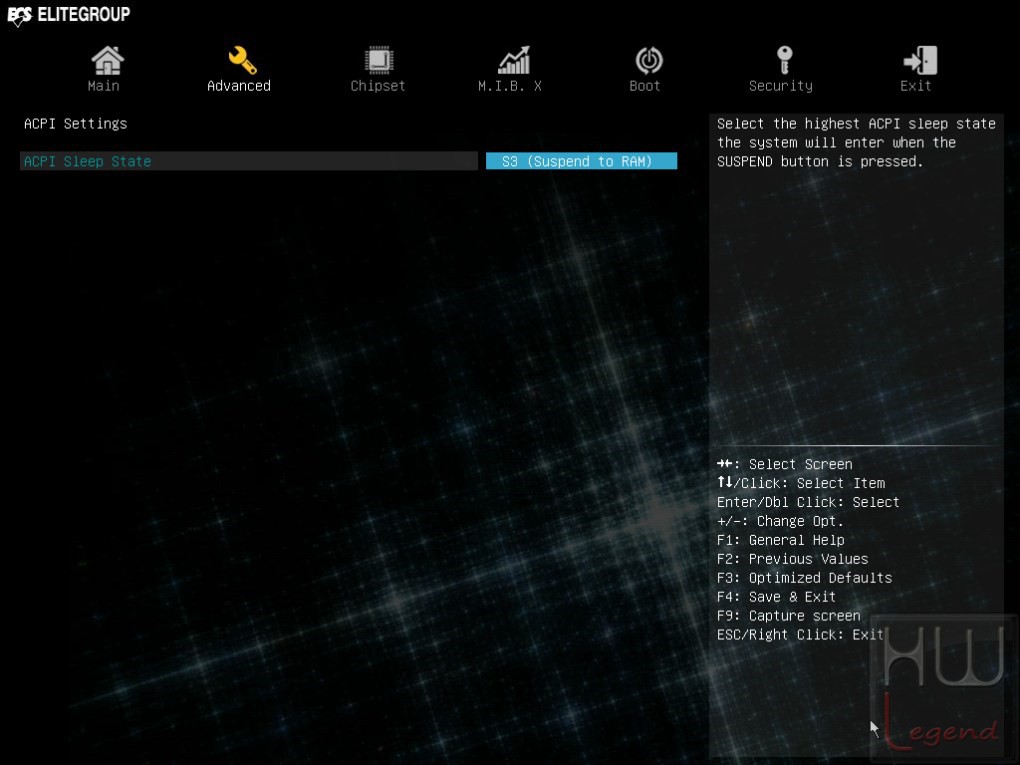Image resolution: width=1020 pixels, height=765 pixels.
Task: Open the S3 (Suspend to RAM) dropdown
Action: point(582,161)
